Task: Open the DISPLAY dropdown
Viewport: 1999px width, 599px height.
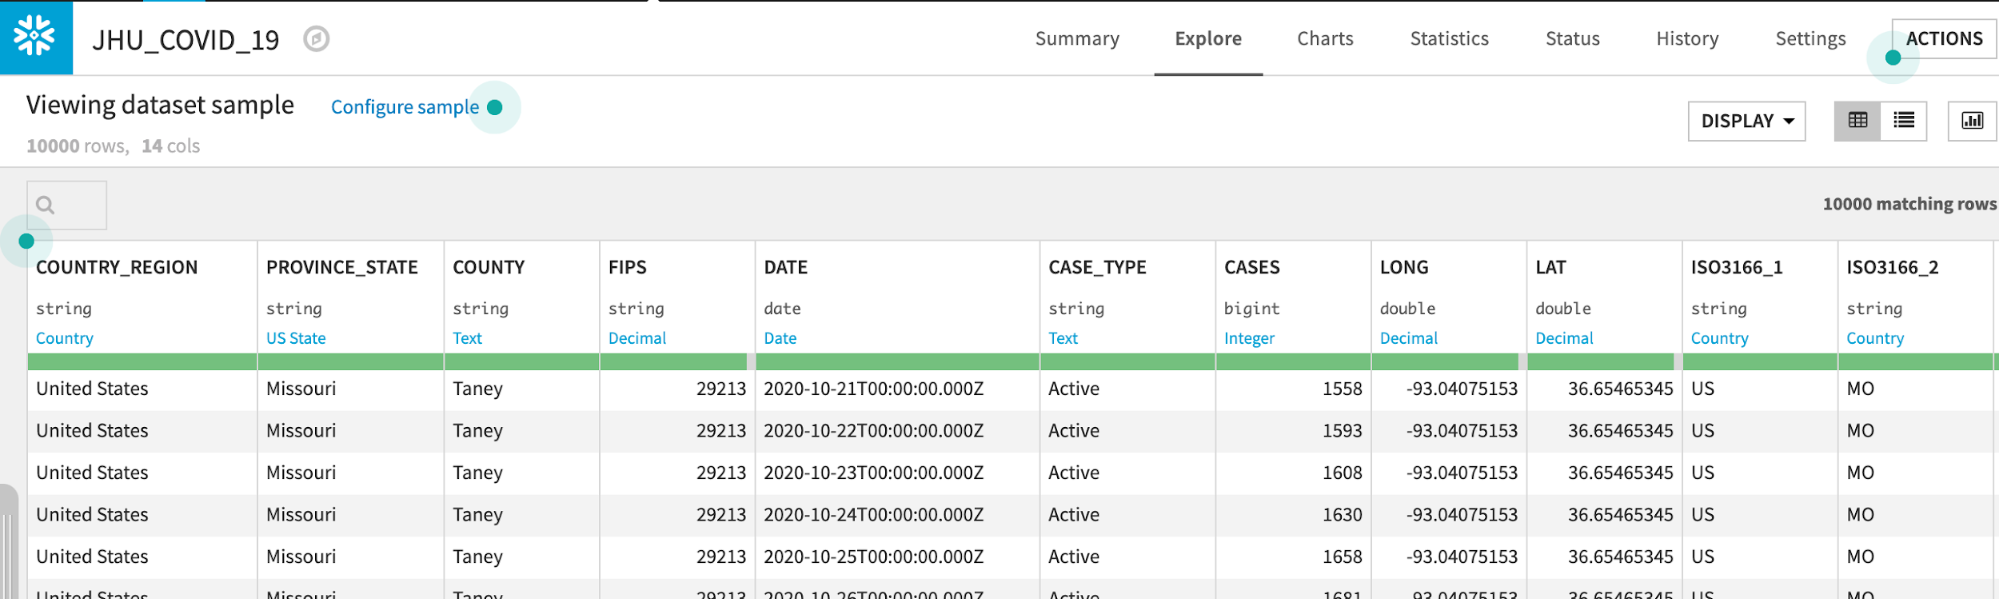Action: click(x=1746, y=121)
